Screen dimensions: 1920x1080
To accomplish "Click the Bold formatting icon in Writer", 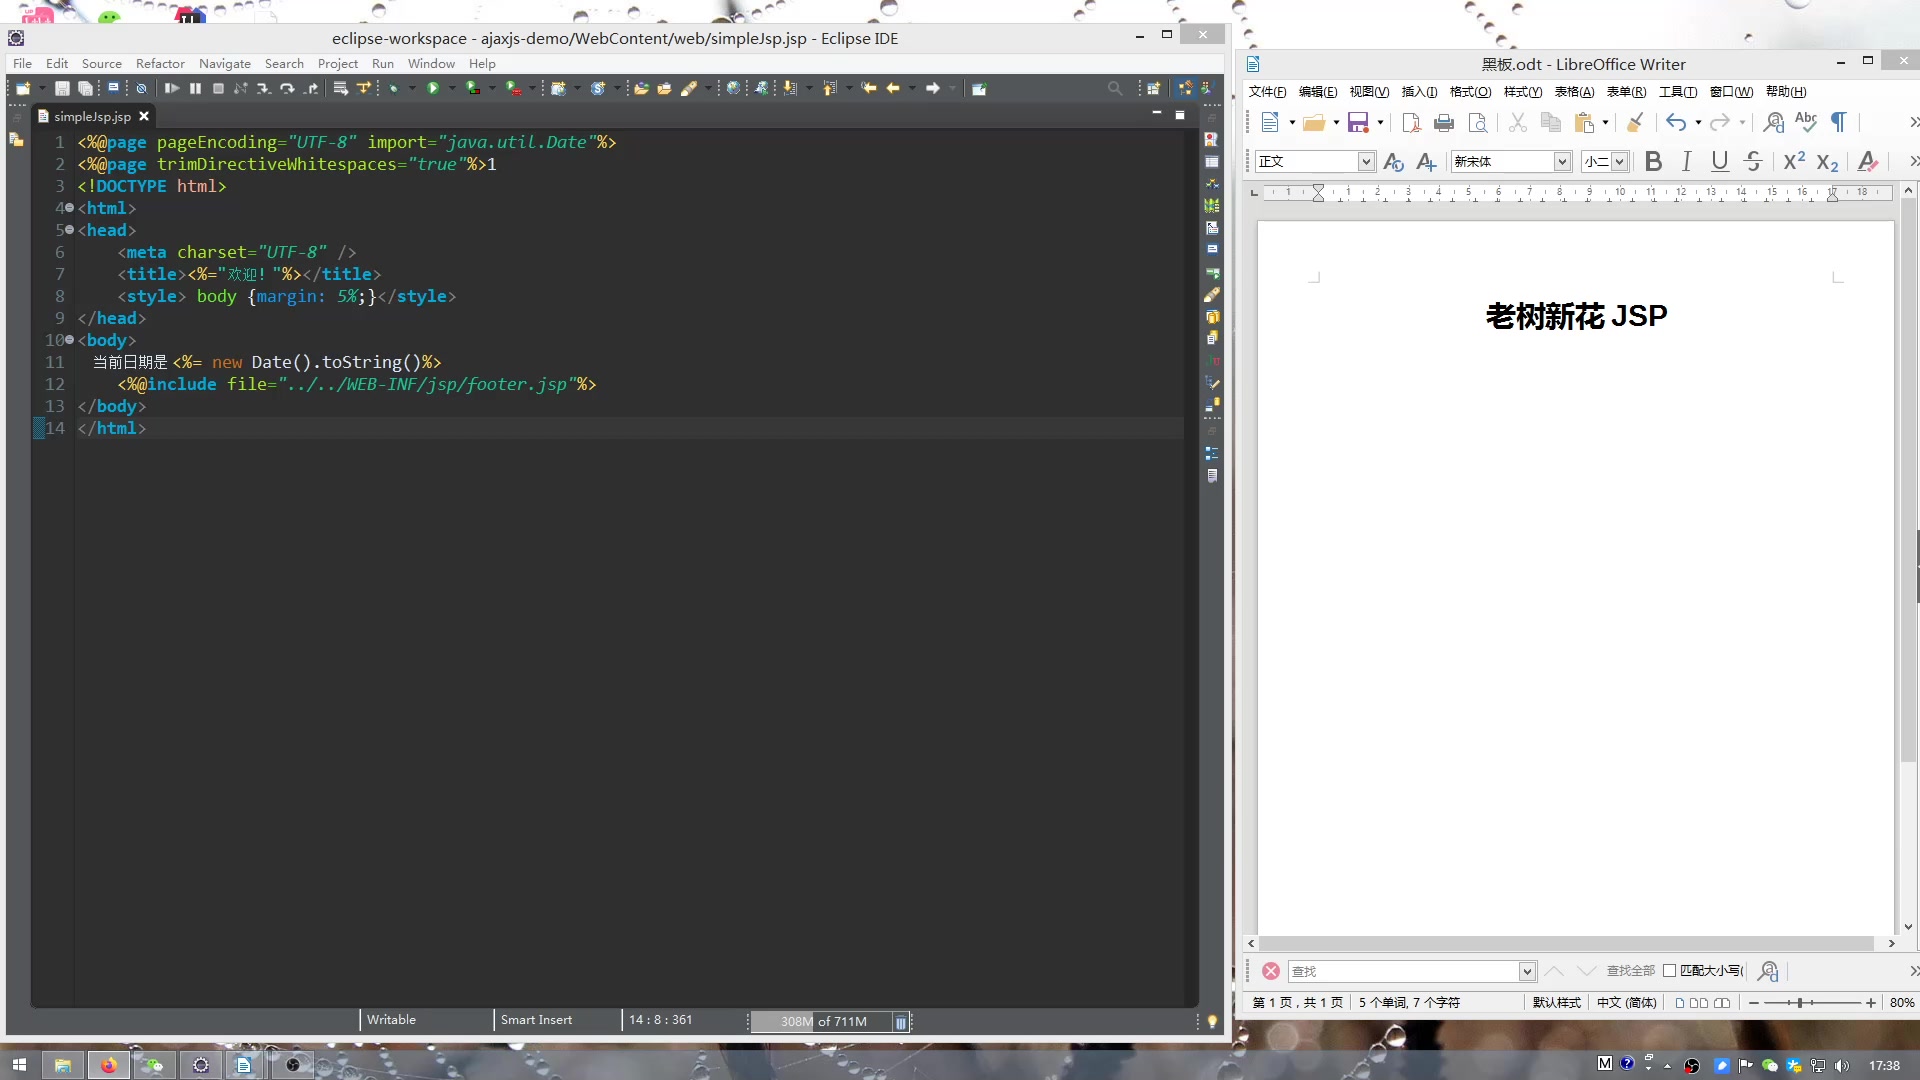I will (x=1653, y=161).
